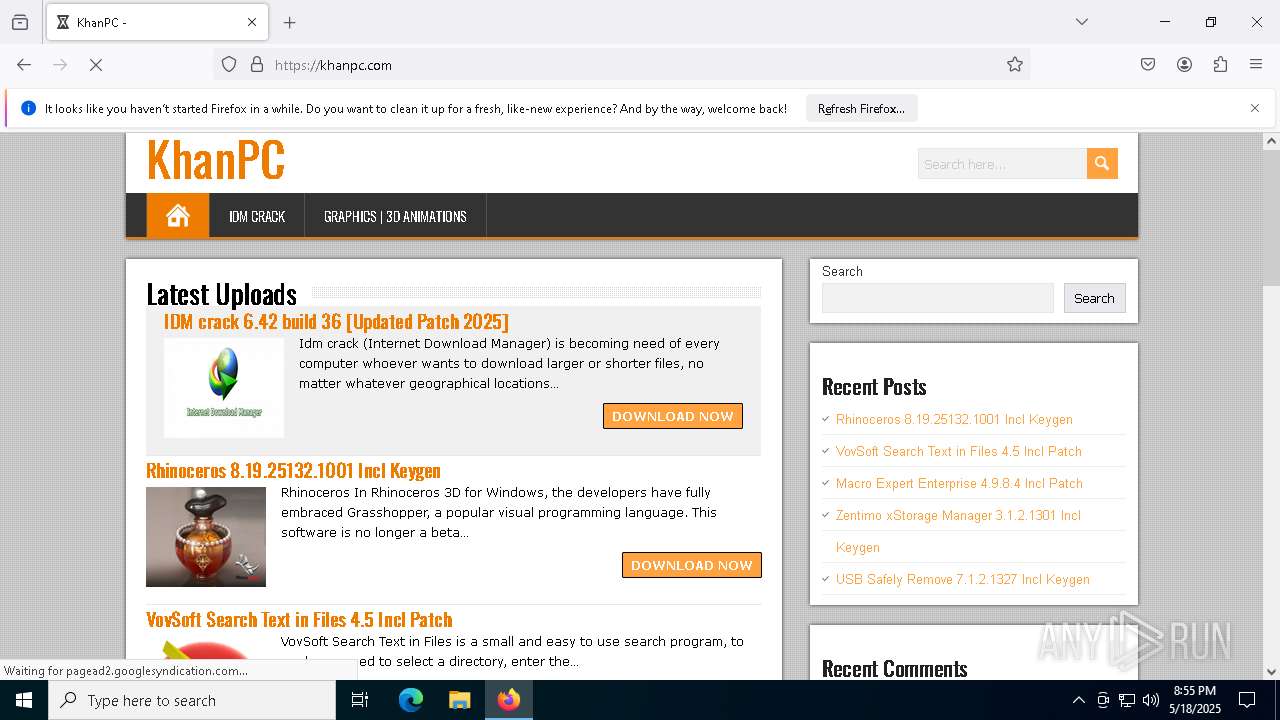Open VovSoft Search Text in Files post title
This screenshot has width=1280, height=720.
click(299, 620)
